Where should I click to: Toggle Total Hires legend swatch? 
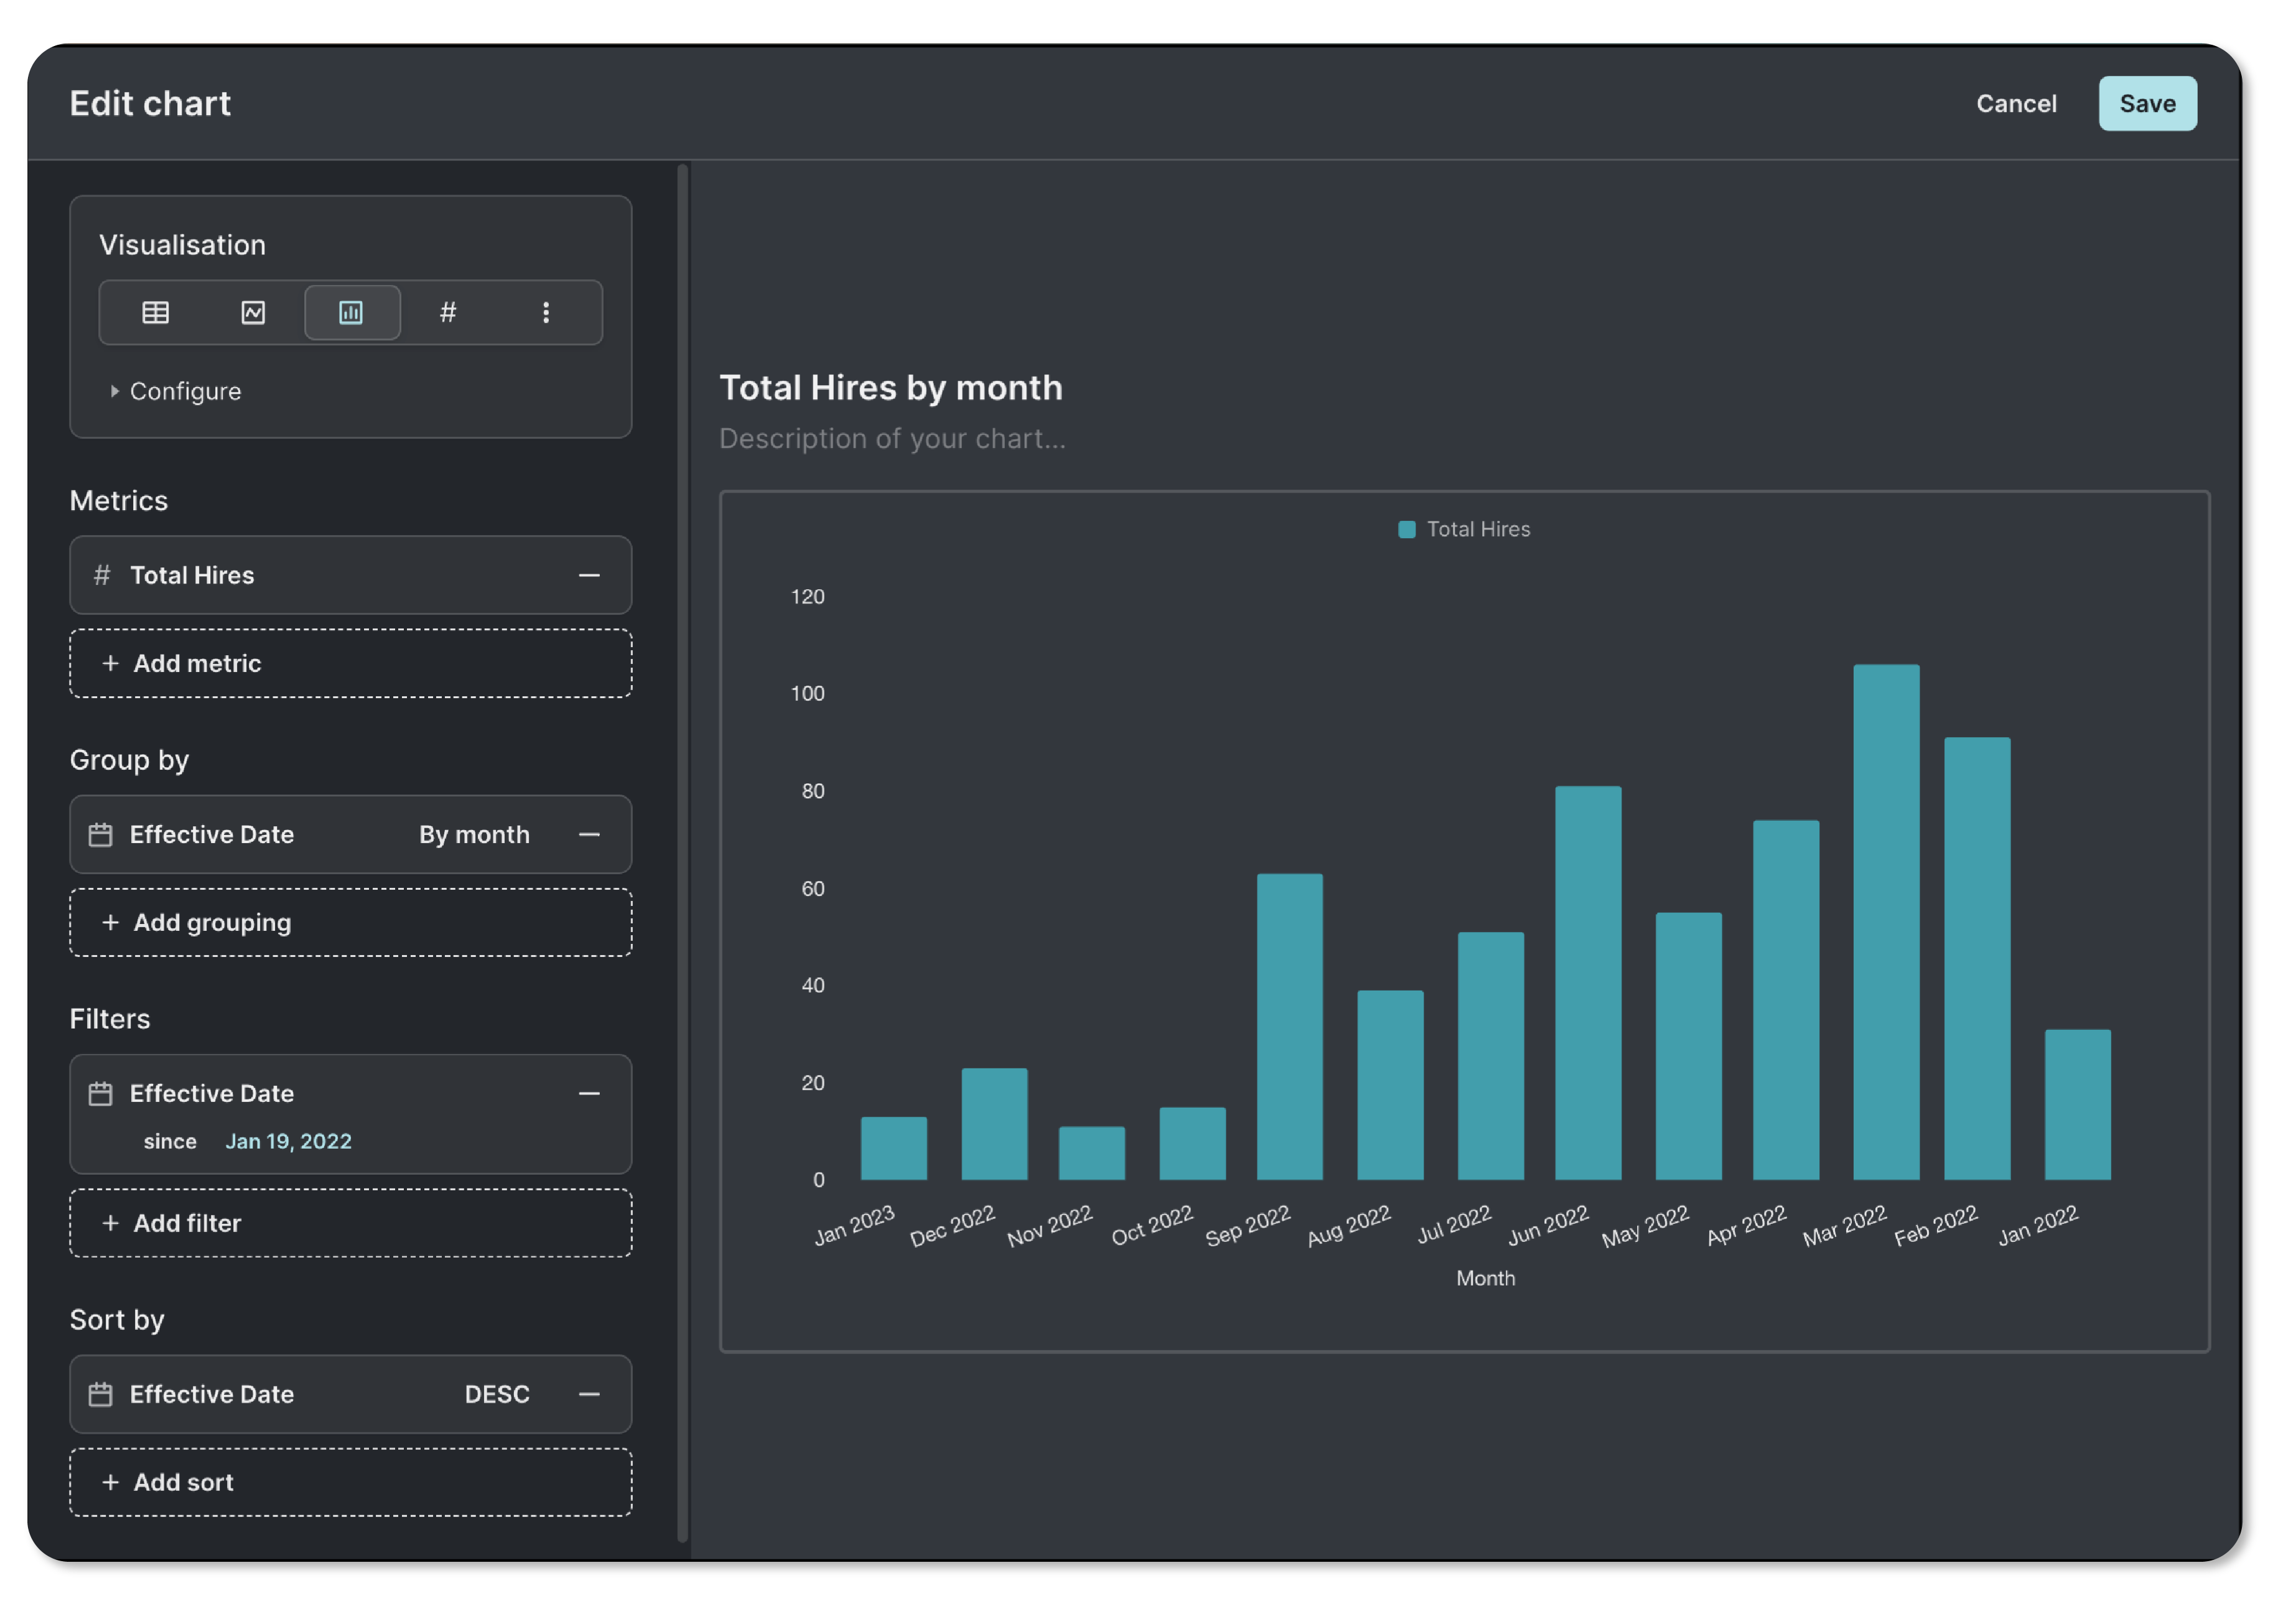click(x=1406, y=529)
